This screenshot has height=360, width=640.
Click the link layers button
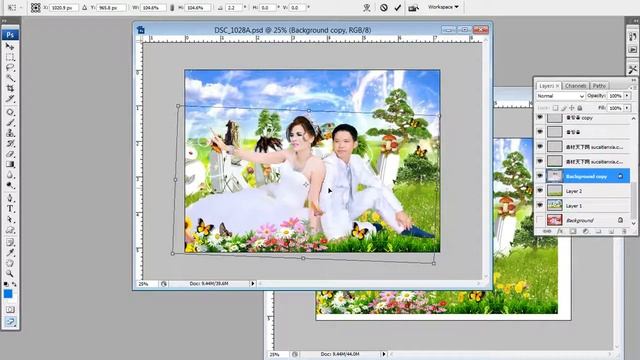(547, 231)
